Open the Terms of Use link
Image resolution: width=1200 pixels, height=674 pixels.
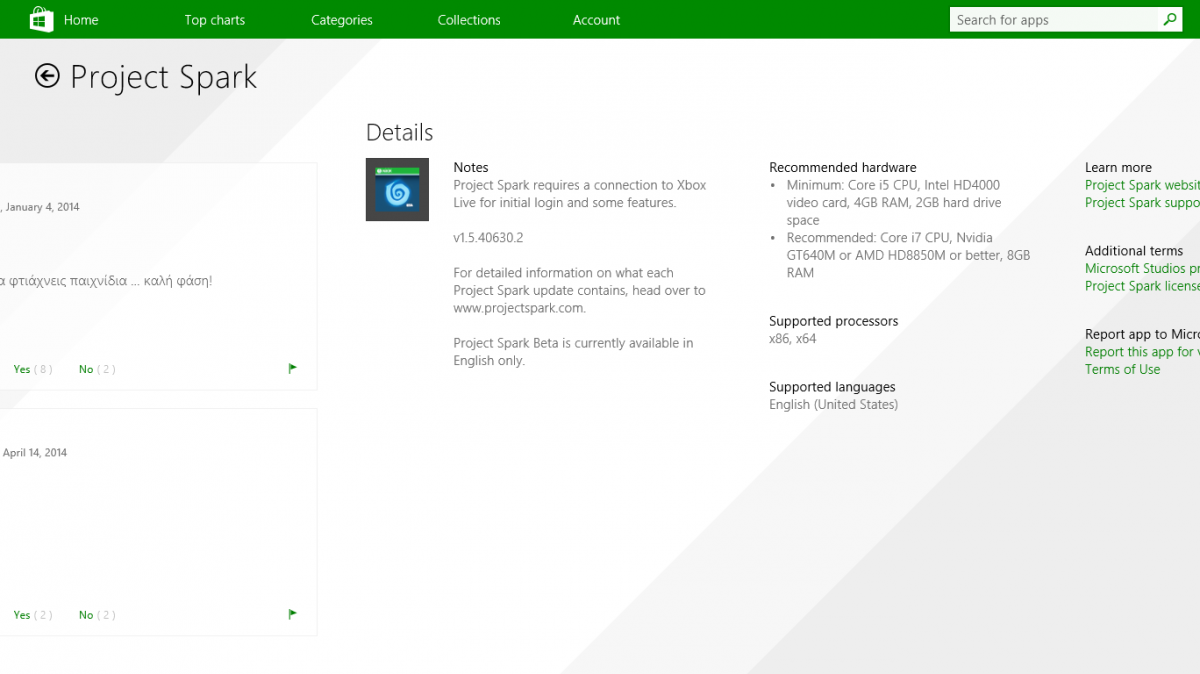[1123, 370]
